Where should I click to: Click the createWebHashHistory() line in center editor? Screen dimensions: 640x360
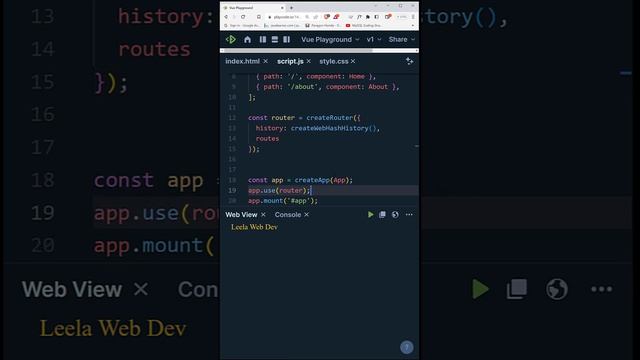[318, 128]
